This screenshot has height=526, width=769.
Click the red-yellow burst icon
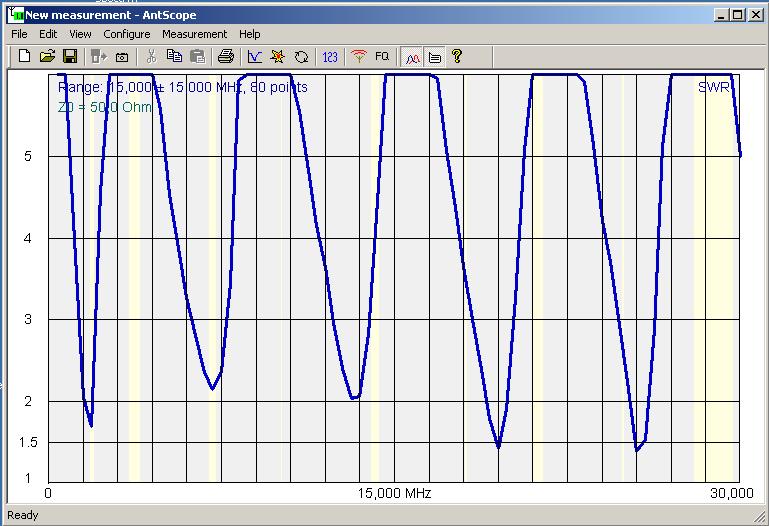coord(278,57)
